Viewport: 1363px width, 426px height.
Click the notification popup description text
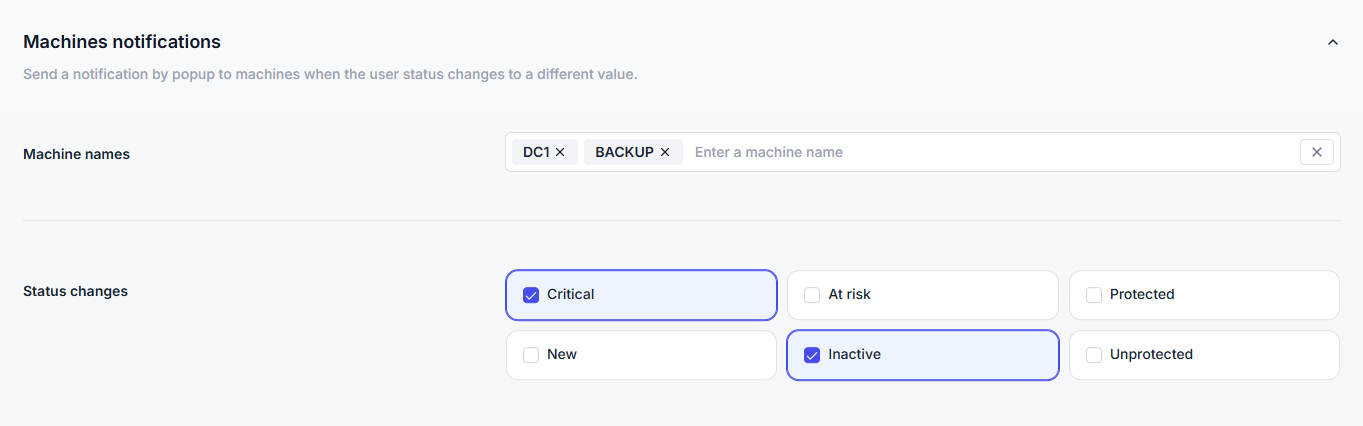[330, 74]
